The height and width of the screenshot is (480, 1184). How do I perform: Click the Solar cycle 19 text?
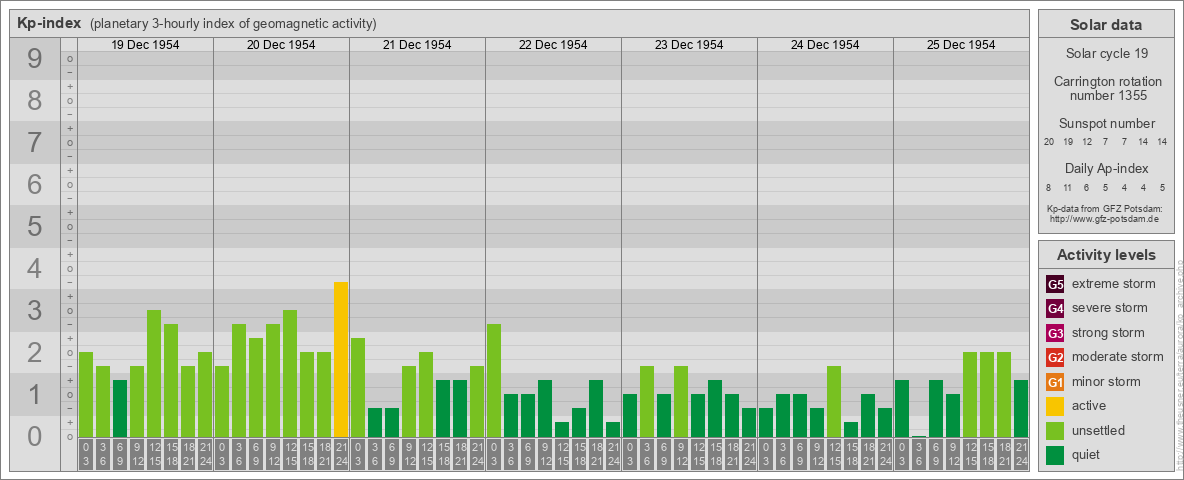click(1106, 54)
